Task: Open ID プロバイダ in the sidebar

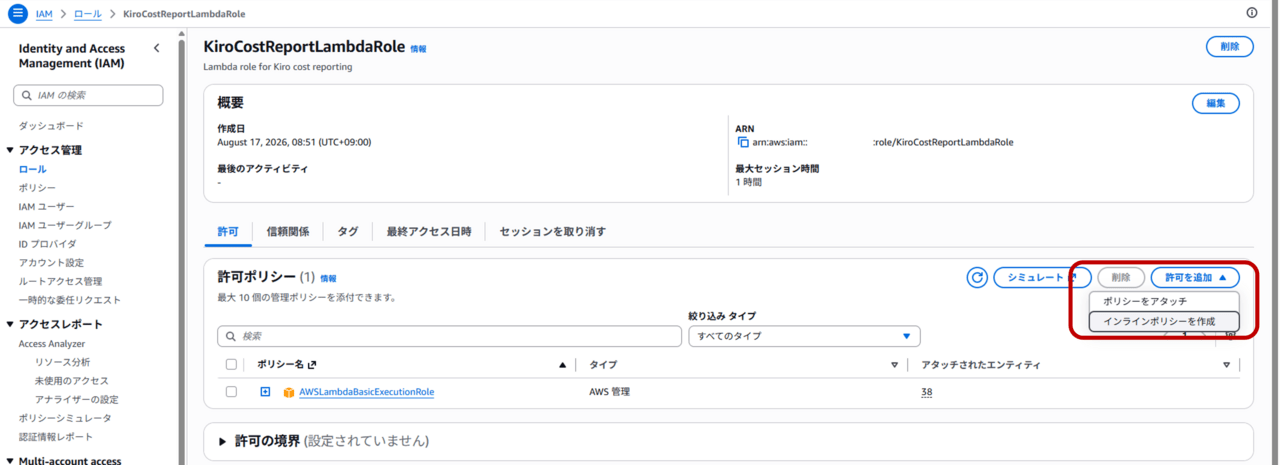Action: click(47, 244)
